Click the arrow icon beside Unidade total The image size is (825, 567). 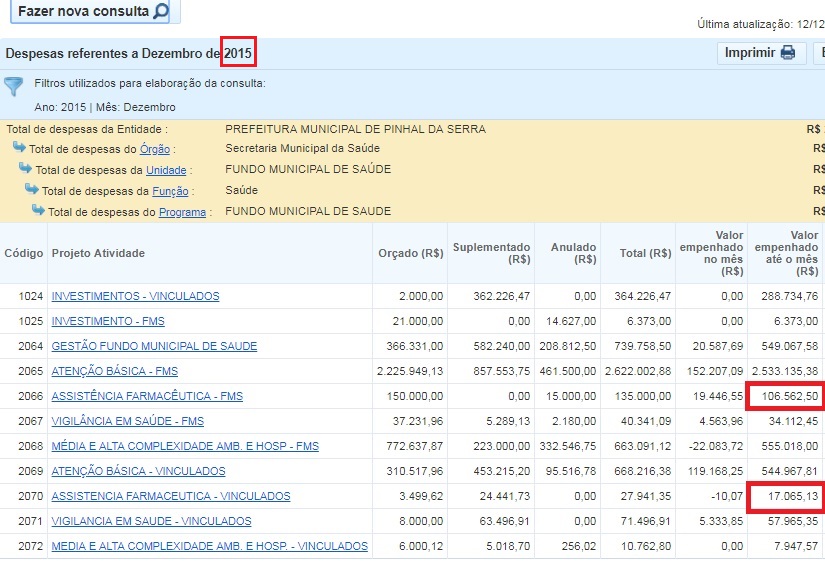pyautogui.click(x=26, y=169)
